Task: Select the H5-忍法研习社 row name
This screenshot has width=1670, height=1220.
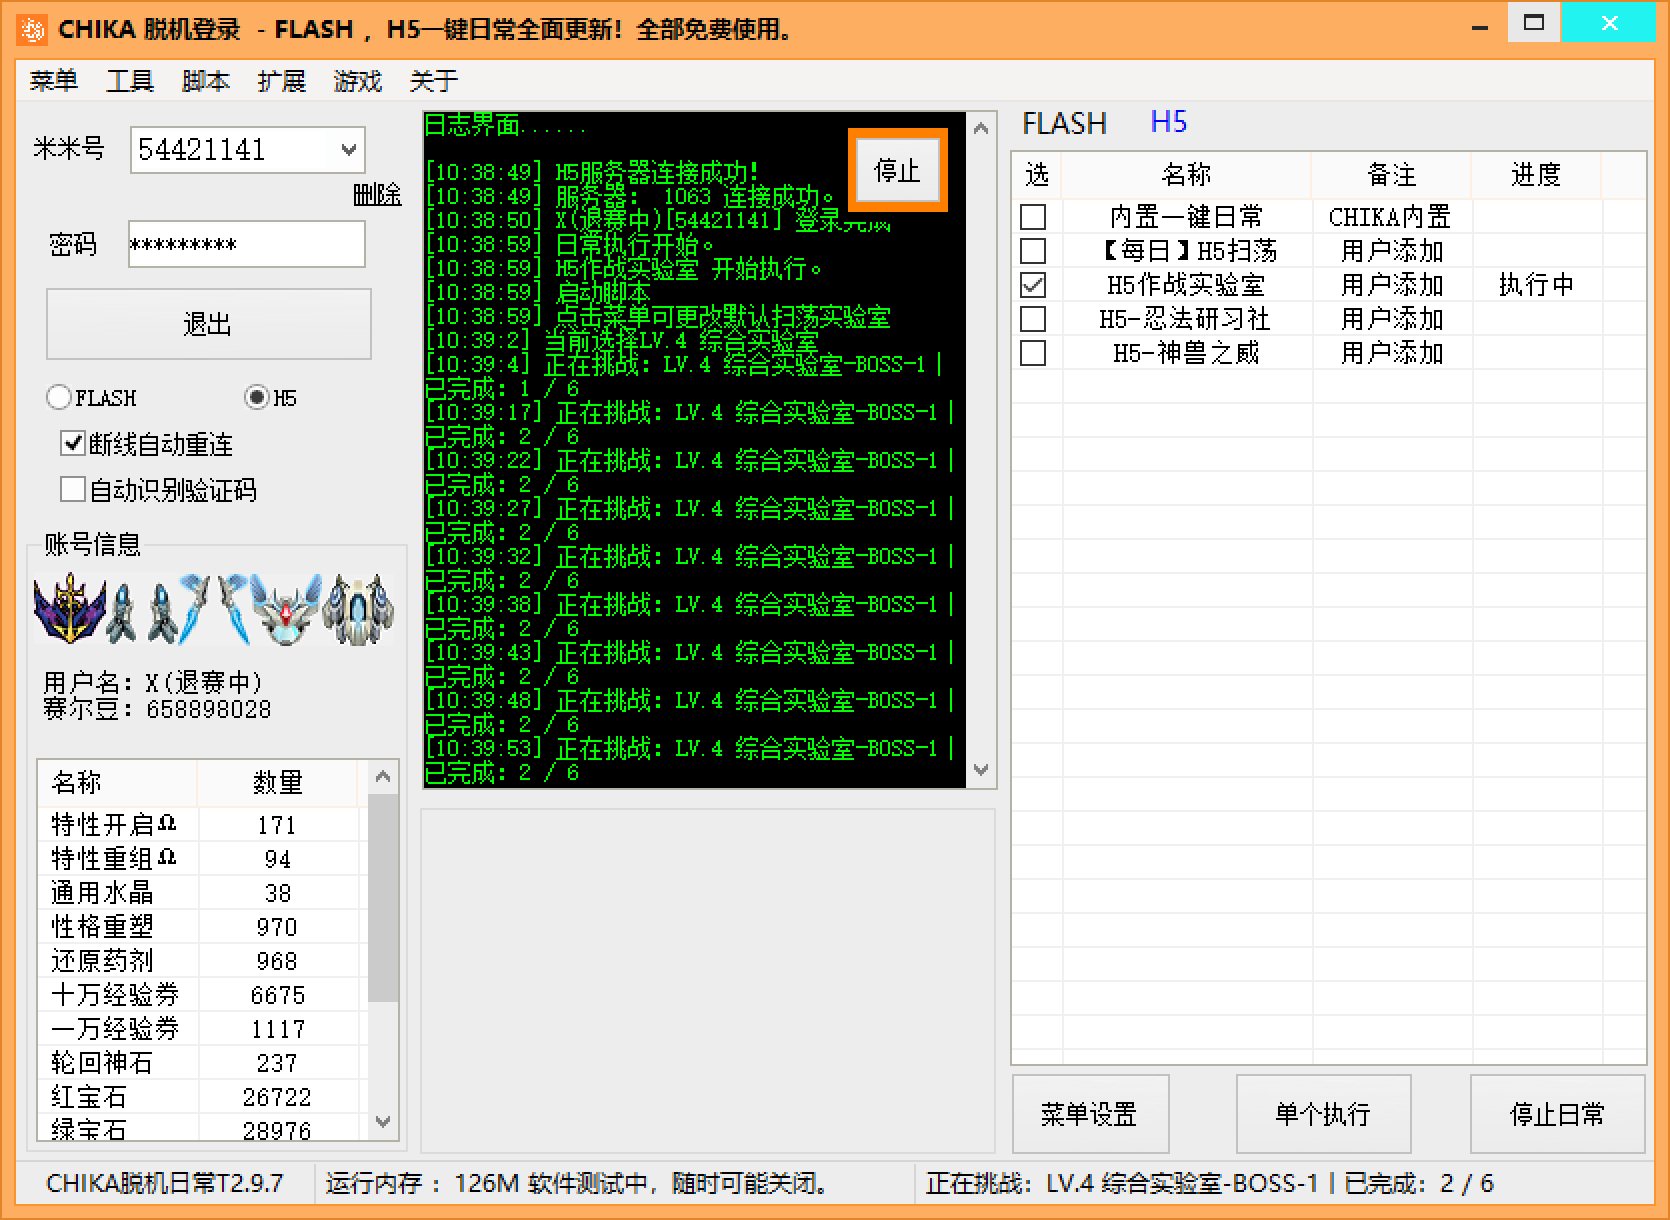Action: click(1187, 319)
